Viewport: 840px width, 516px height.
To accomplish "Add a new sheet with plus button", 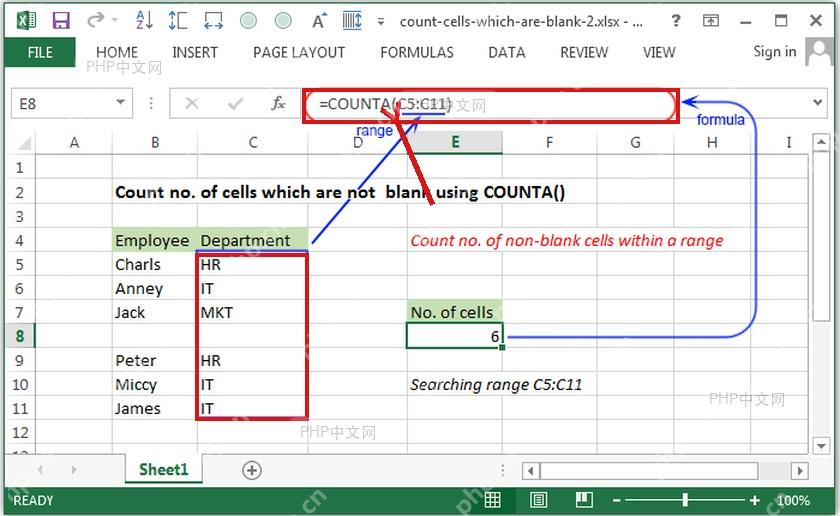I will point(252,470).
